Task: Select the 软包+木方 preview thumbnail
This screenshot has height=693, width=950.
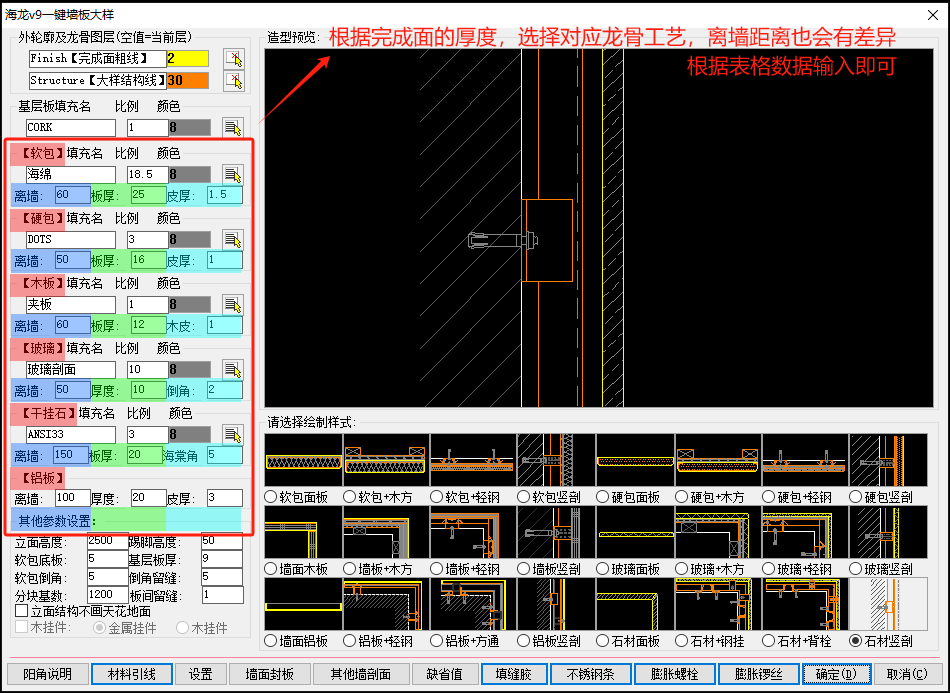Action: coord(386,460)
